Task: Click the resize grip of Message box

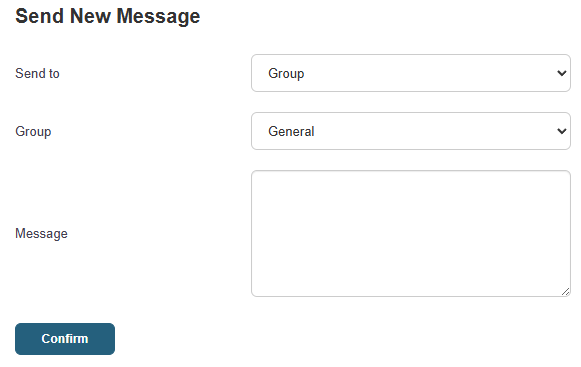Action: [565, 292]
